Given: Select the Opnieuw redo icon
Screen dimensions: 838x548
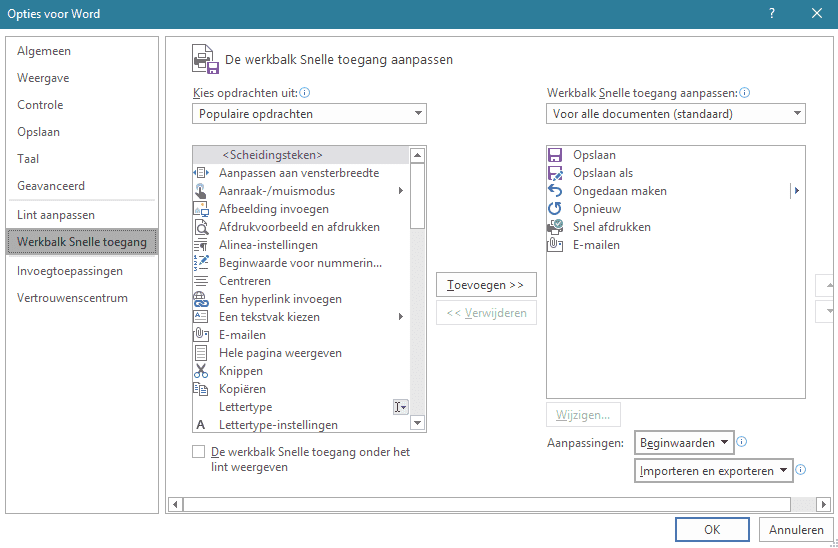Looking at the screenshot, I should pos(555,209).
